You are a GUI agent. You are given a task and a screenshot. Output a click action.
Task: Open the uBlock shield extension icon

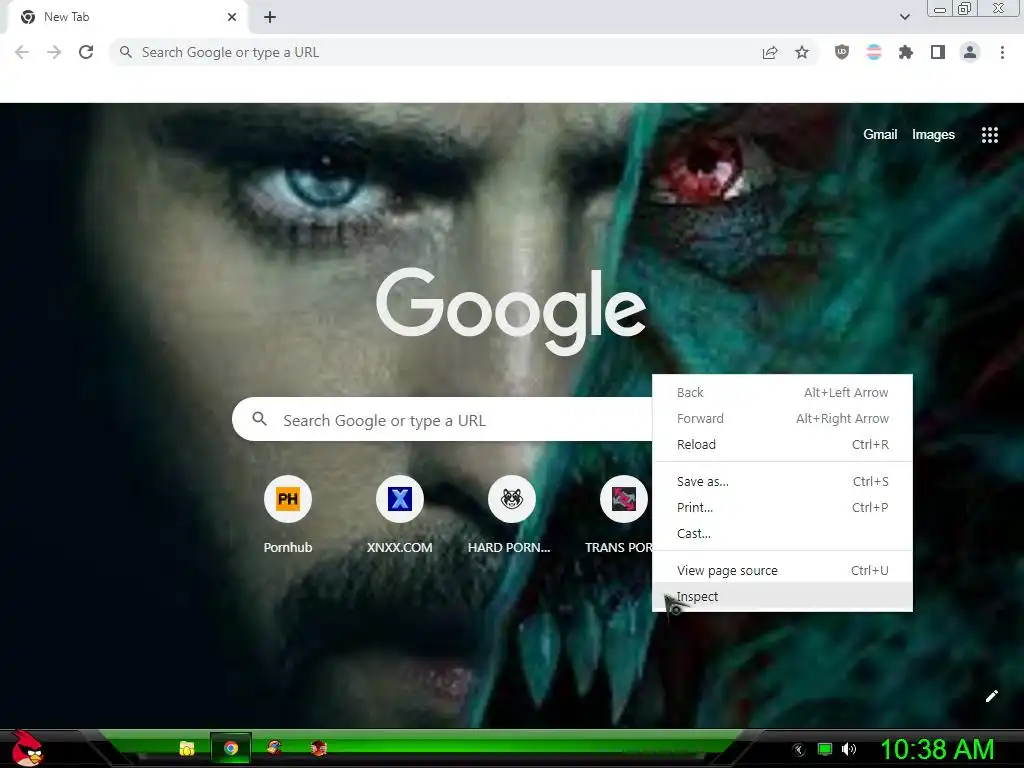[x=842, y=52]
